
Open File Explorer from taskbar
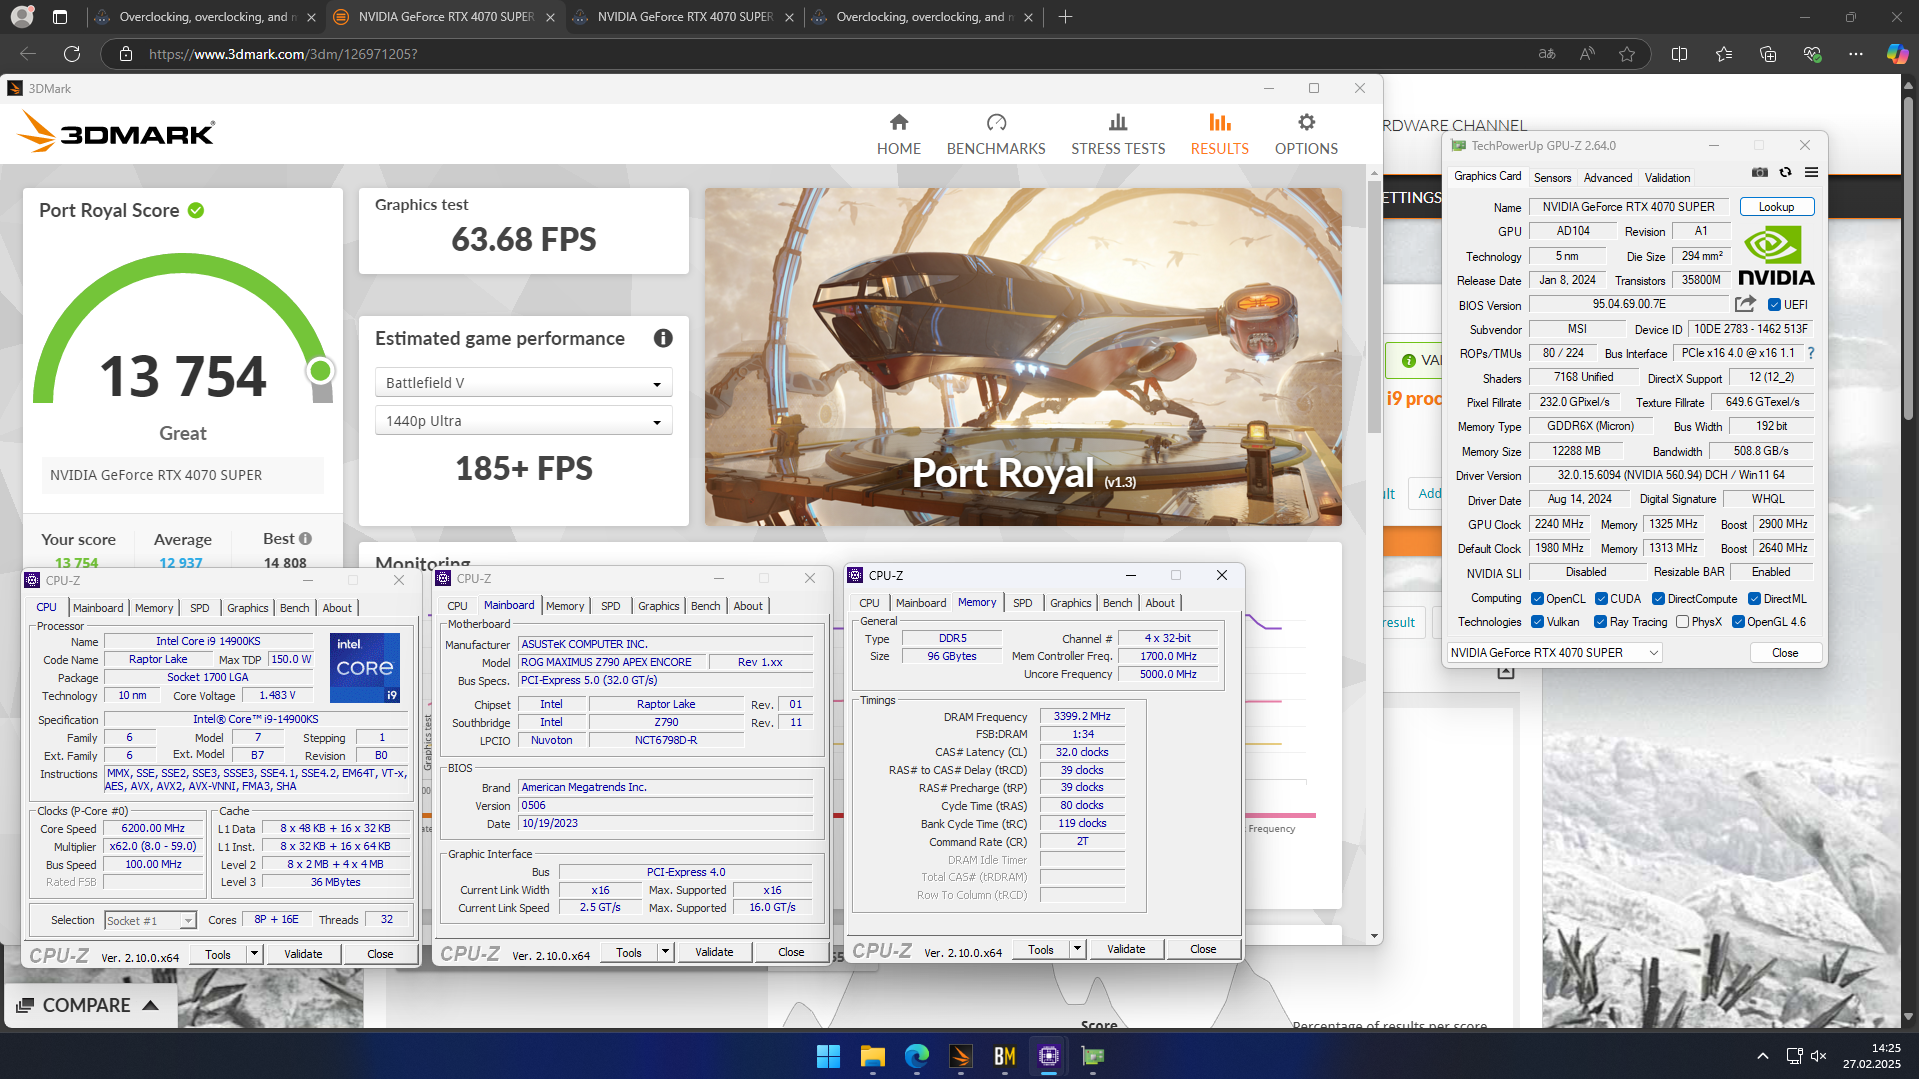click(872, 1056)
